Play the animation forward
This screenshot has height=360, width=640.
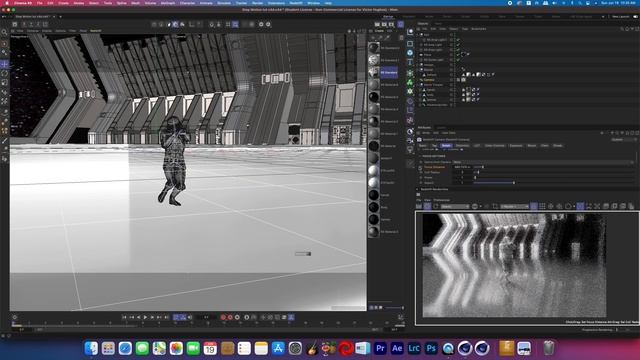coord(145,317)
